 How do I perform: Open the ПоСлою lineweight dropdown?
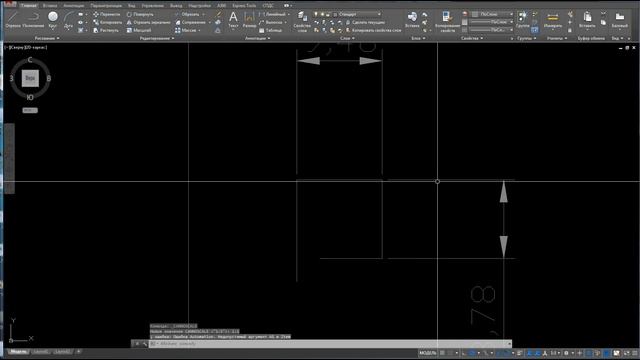tap(492, 22)
